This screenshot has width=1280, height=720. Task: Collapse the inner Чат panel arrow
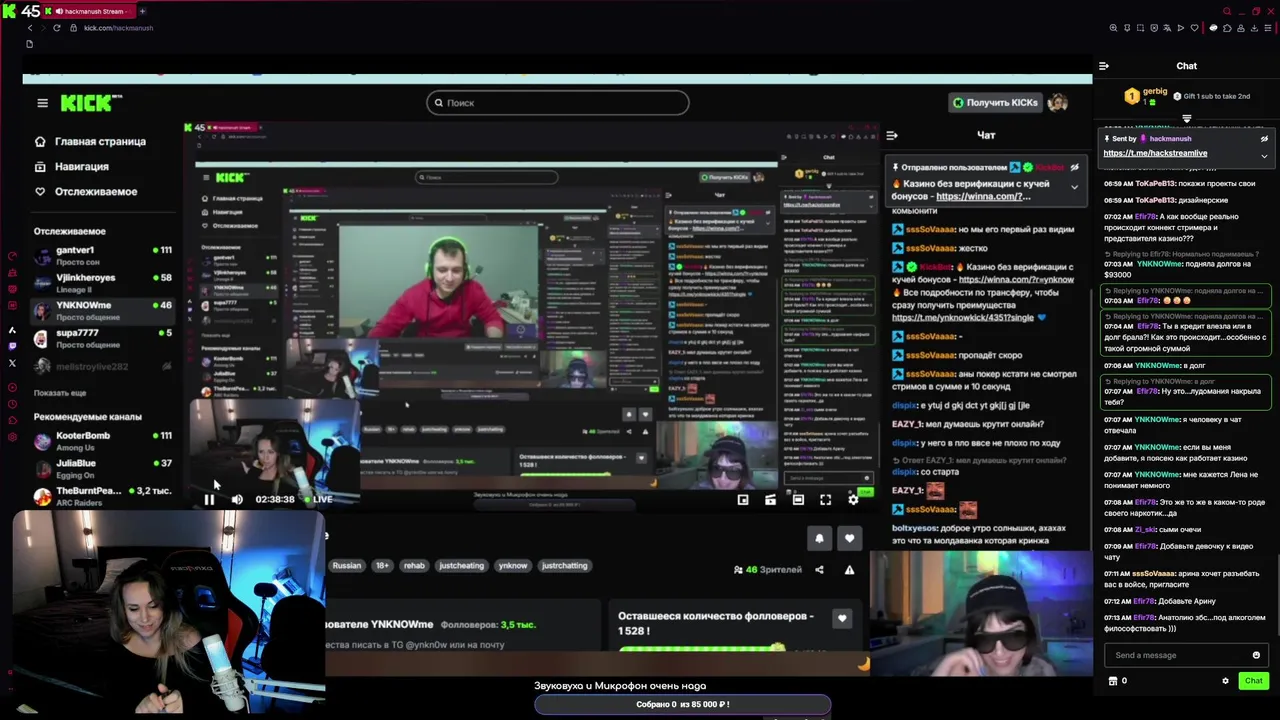coord(892,135)
